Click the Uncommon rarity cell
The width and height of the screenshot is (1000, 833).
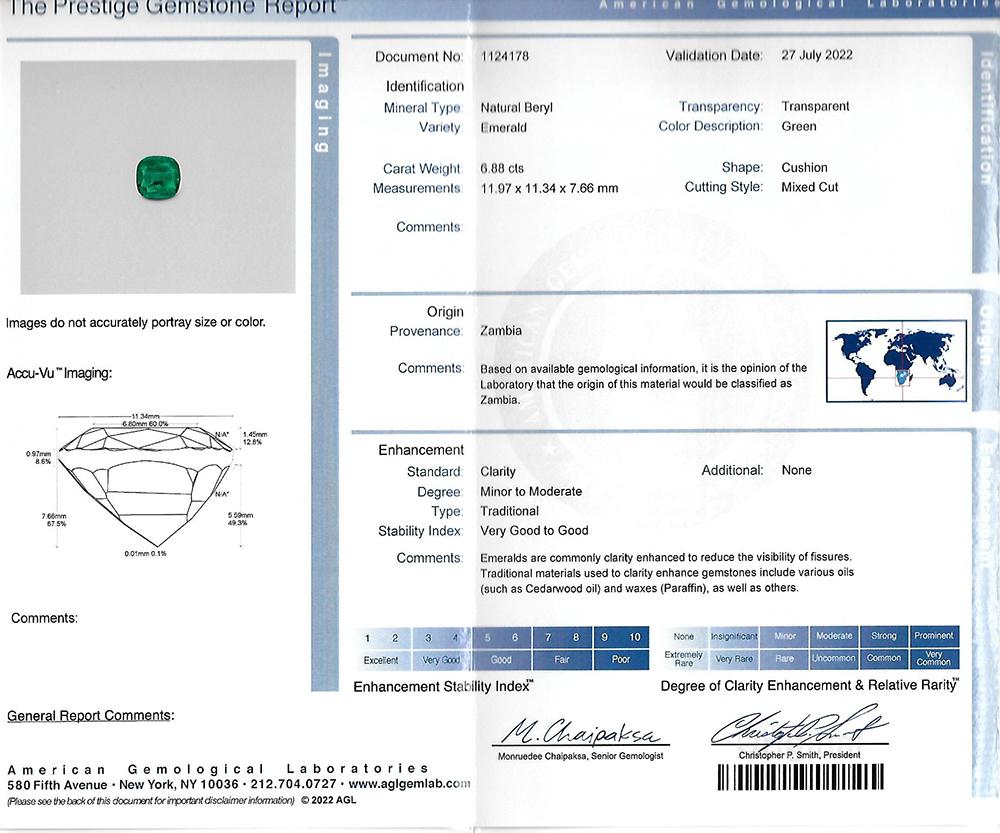click(x=834, y=659)
